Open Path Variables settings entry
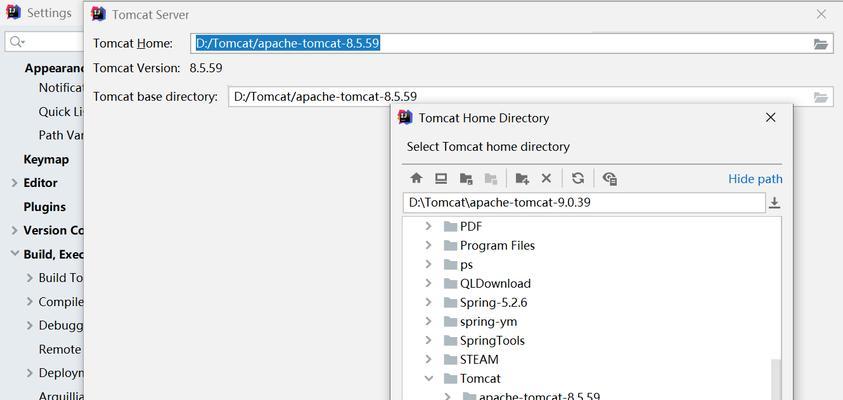Image resolution: width=843 pixels, height=400 pixels. pos(61,135)
